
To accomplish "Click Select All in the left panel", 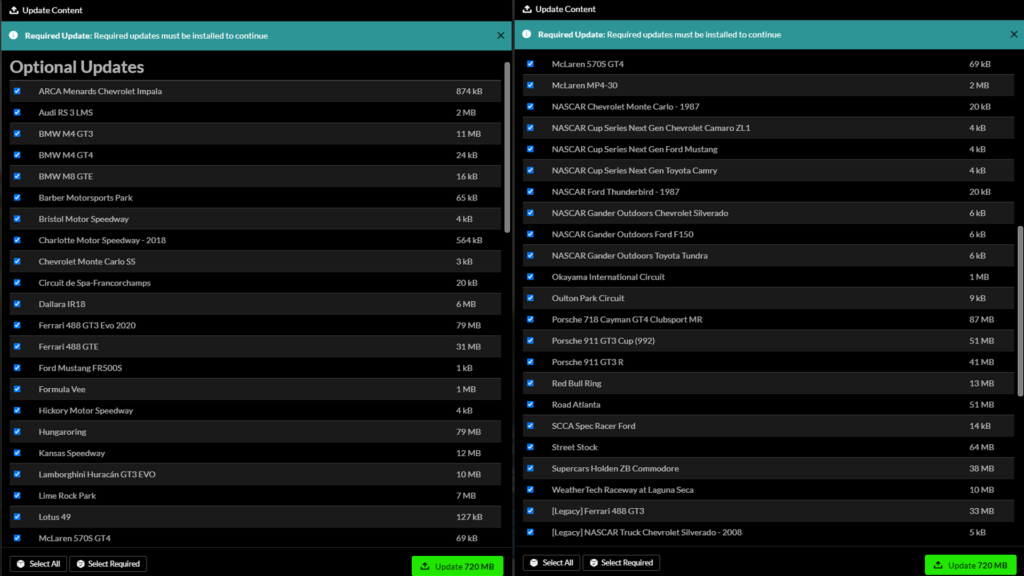I will [38, 564].
